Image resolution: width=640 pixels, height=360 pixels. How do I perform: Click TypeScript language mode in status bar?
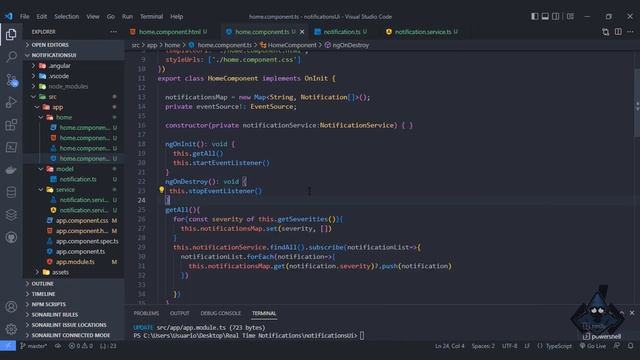pyautogui.click(x=558, y=346)
